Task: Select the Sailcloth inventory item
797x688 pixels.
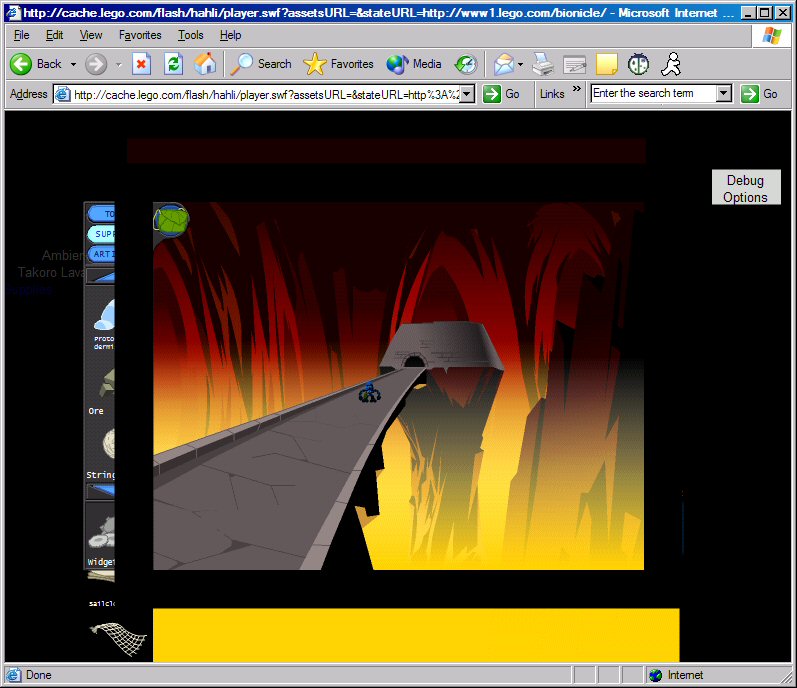Action: tap(101, 588)
